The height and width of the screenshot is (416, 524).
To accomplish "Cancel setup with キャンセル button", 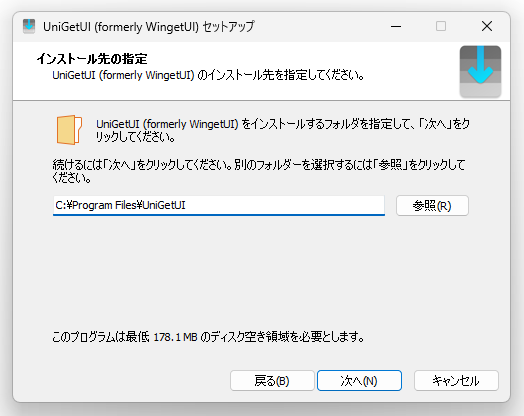I will tap(456, 381).
